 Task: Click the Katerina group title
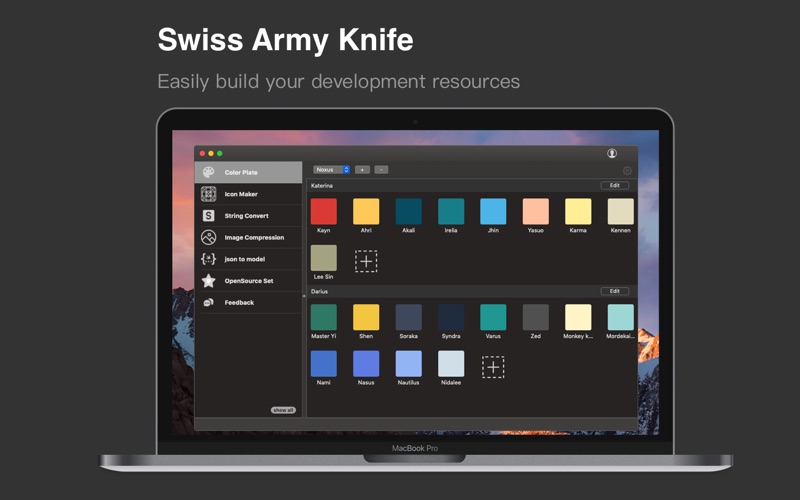click(x=321, y=186)
